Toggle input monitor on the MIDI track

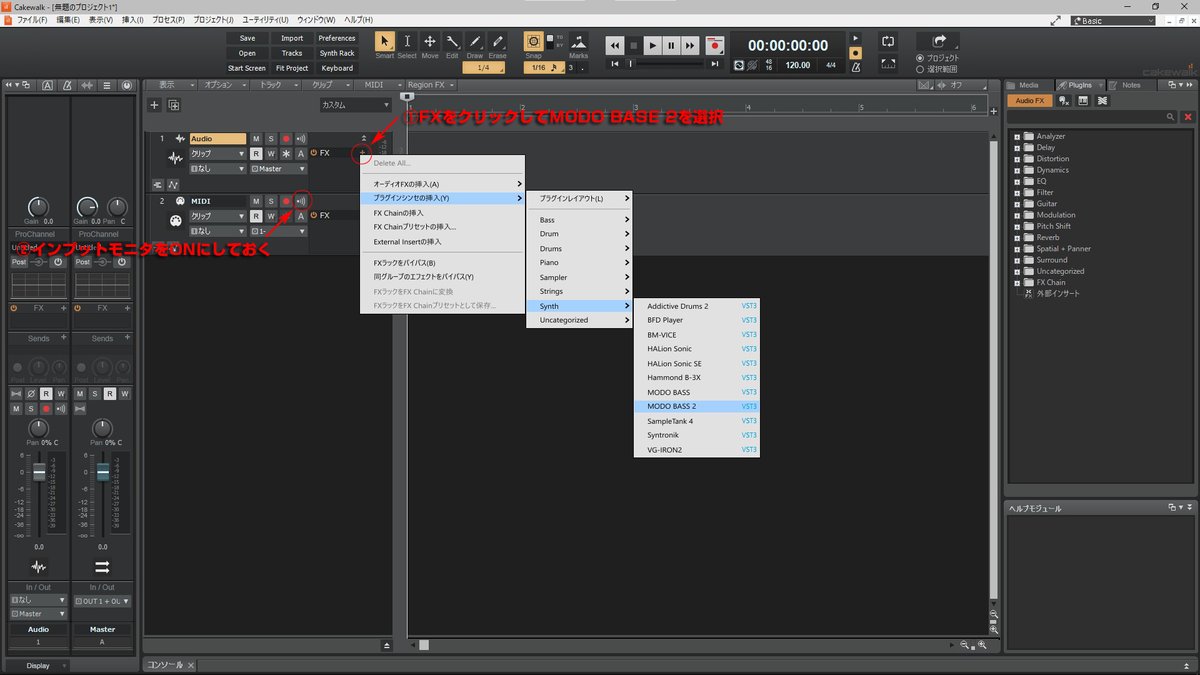coord(300,201)
